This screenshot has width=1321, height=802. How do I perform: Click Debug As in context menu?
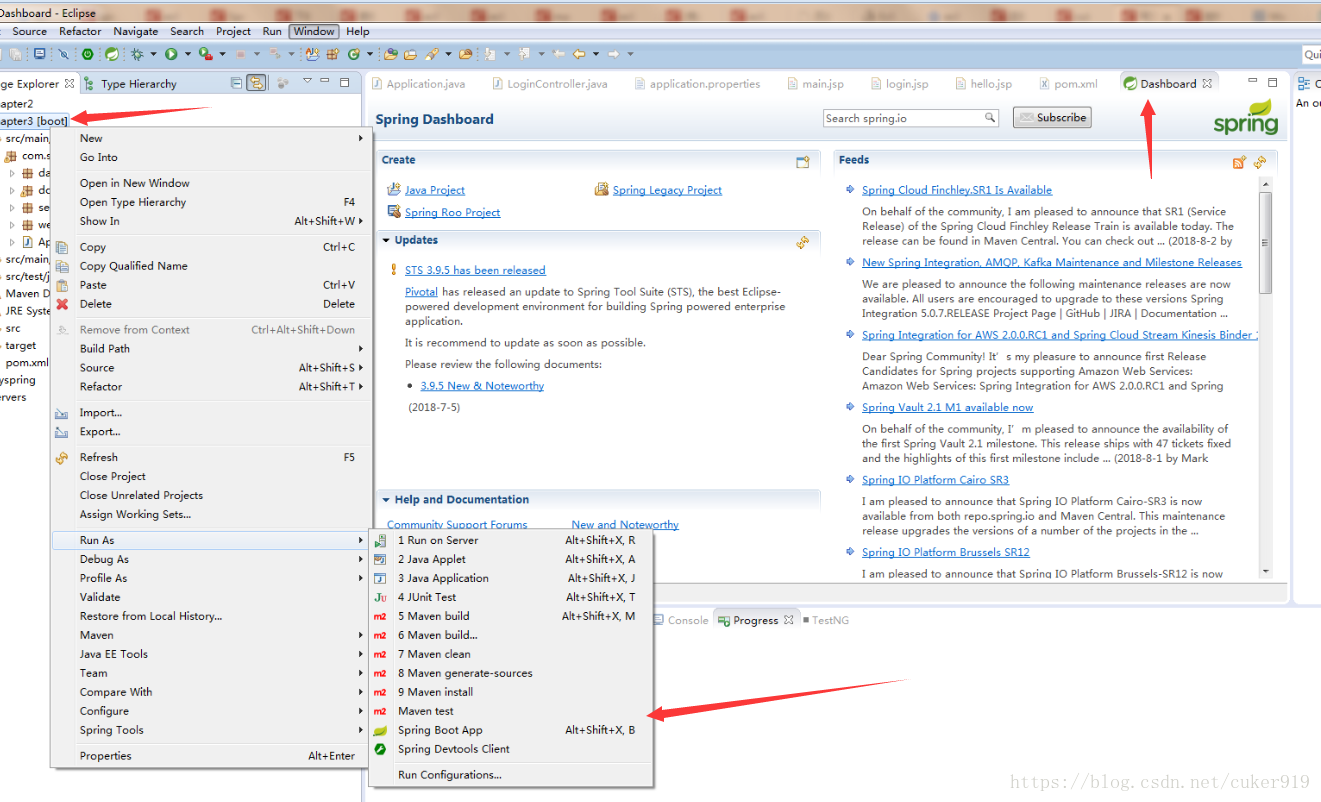tap(210, 559)
